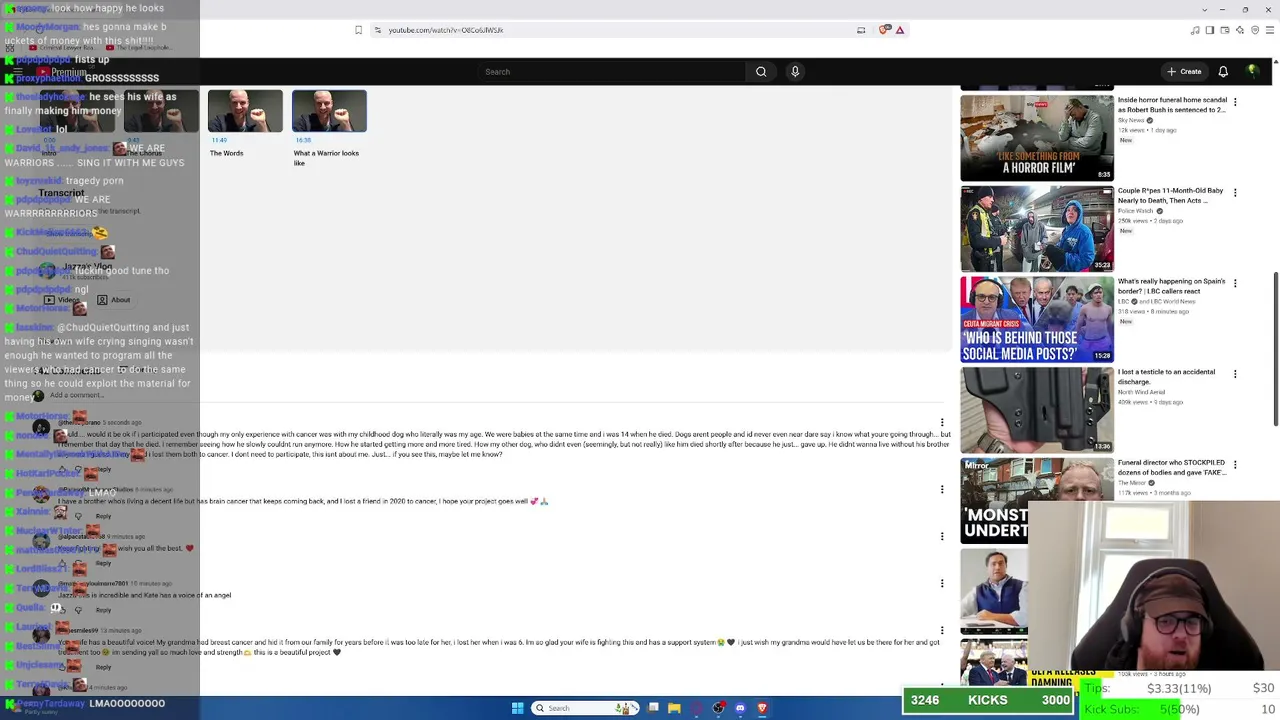Open options for grandma breast cancer comment
1280x720 pixels.
pyautogui.click(x=941, y=630)
